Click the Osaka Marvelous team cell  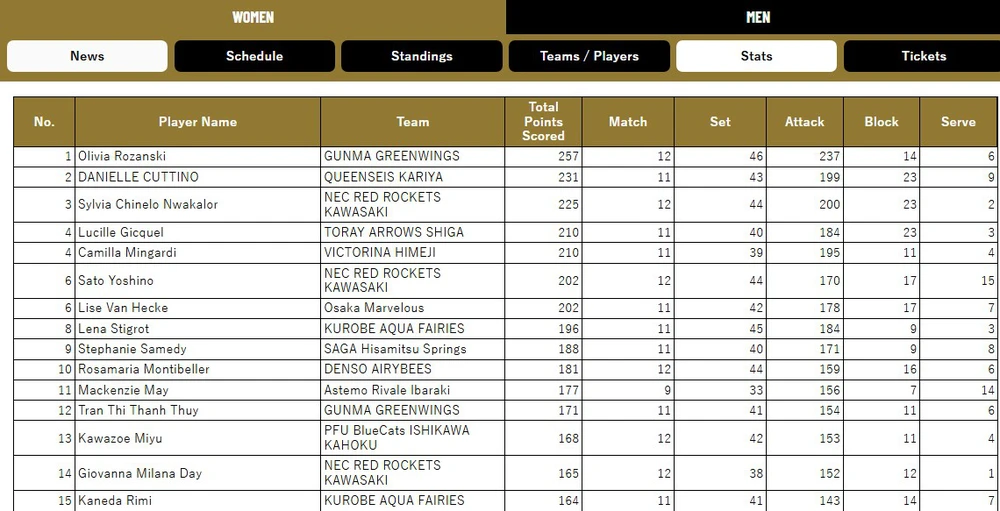pyautogui.click(x=374, y=308)
